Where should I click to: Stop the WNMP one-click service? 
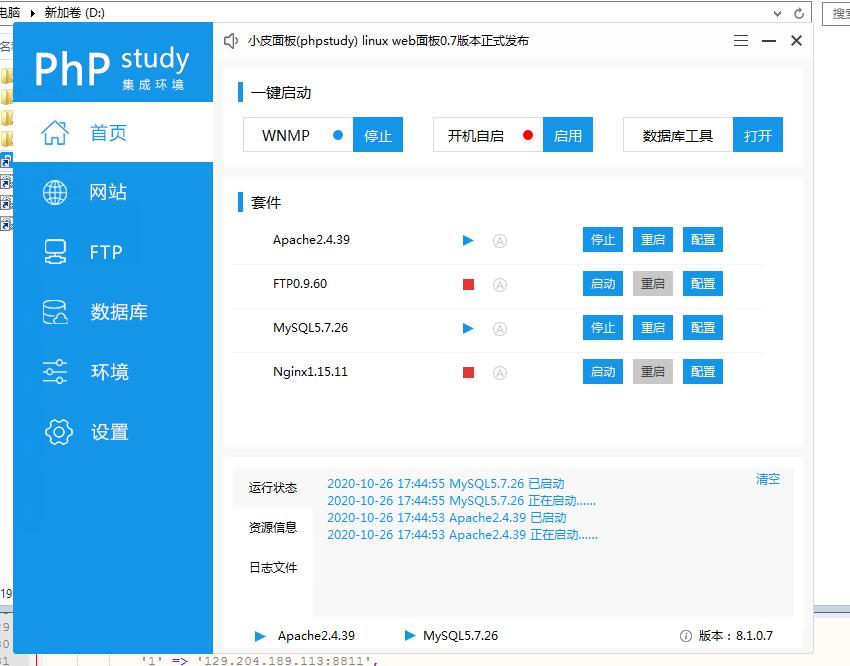378,135
